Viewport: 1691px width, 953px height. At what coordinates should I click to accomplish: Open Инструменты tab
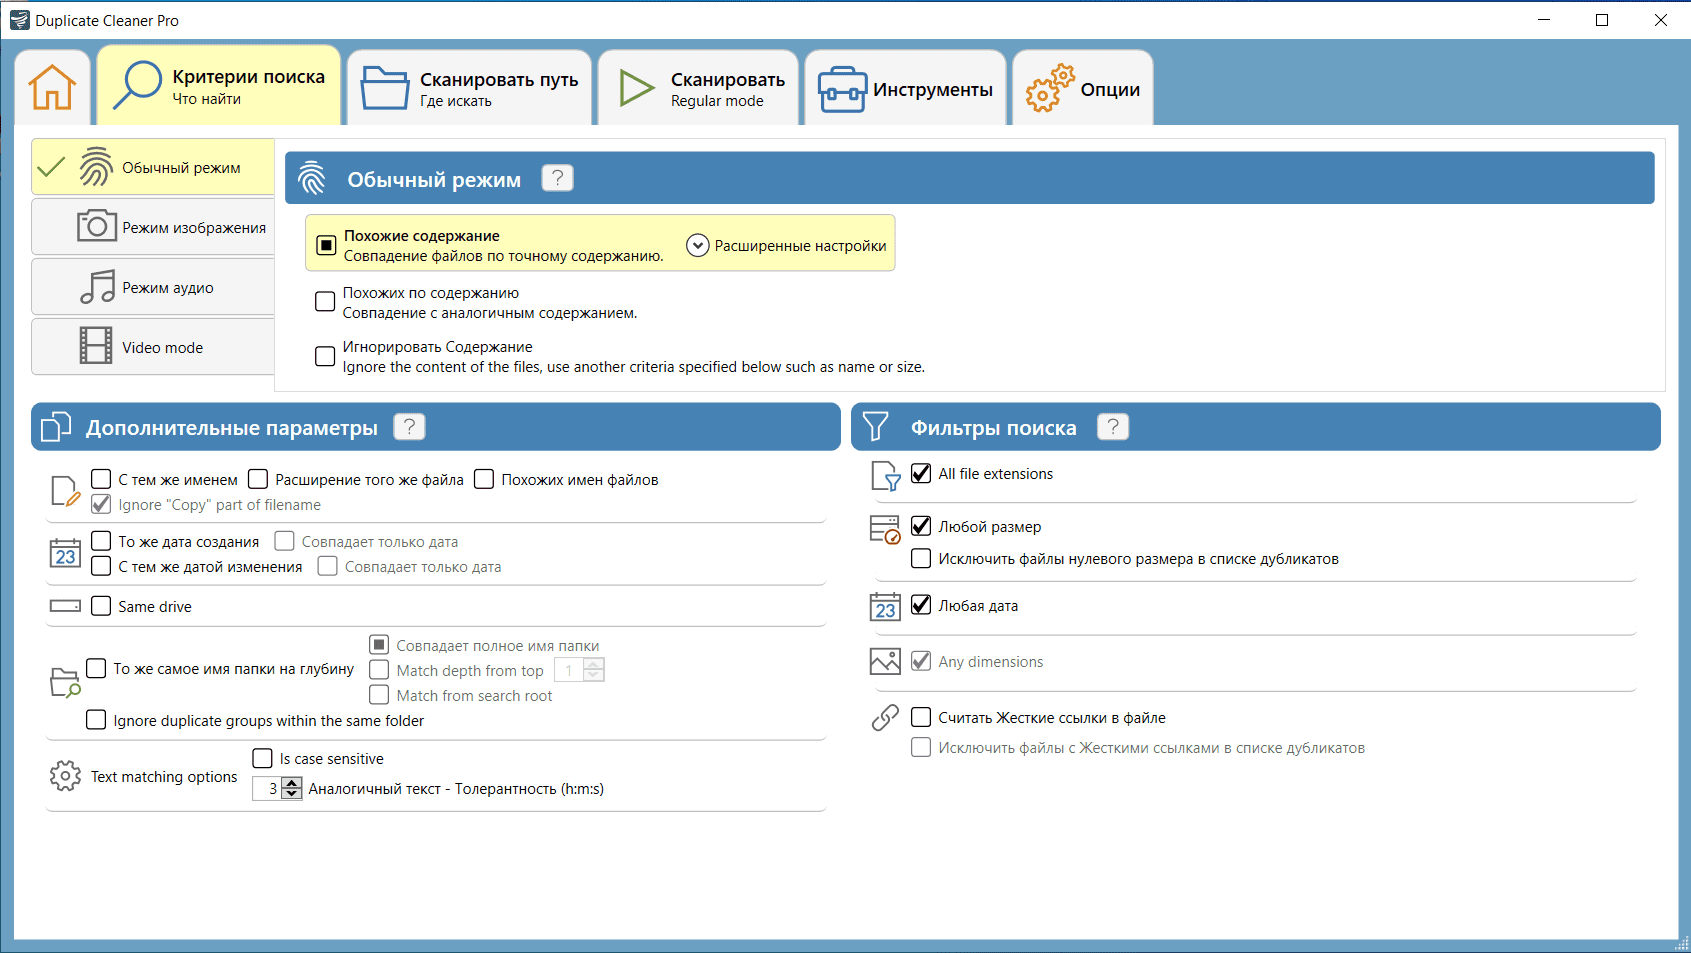tap(905, 88)
